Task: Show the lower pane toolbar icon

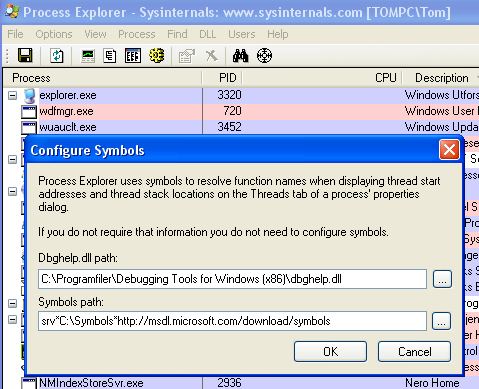Action: tap(133, 56)
